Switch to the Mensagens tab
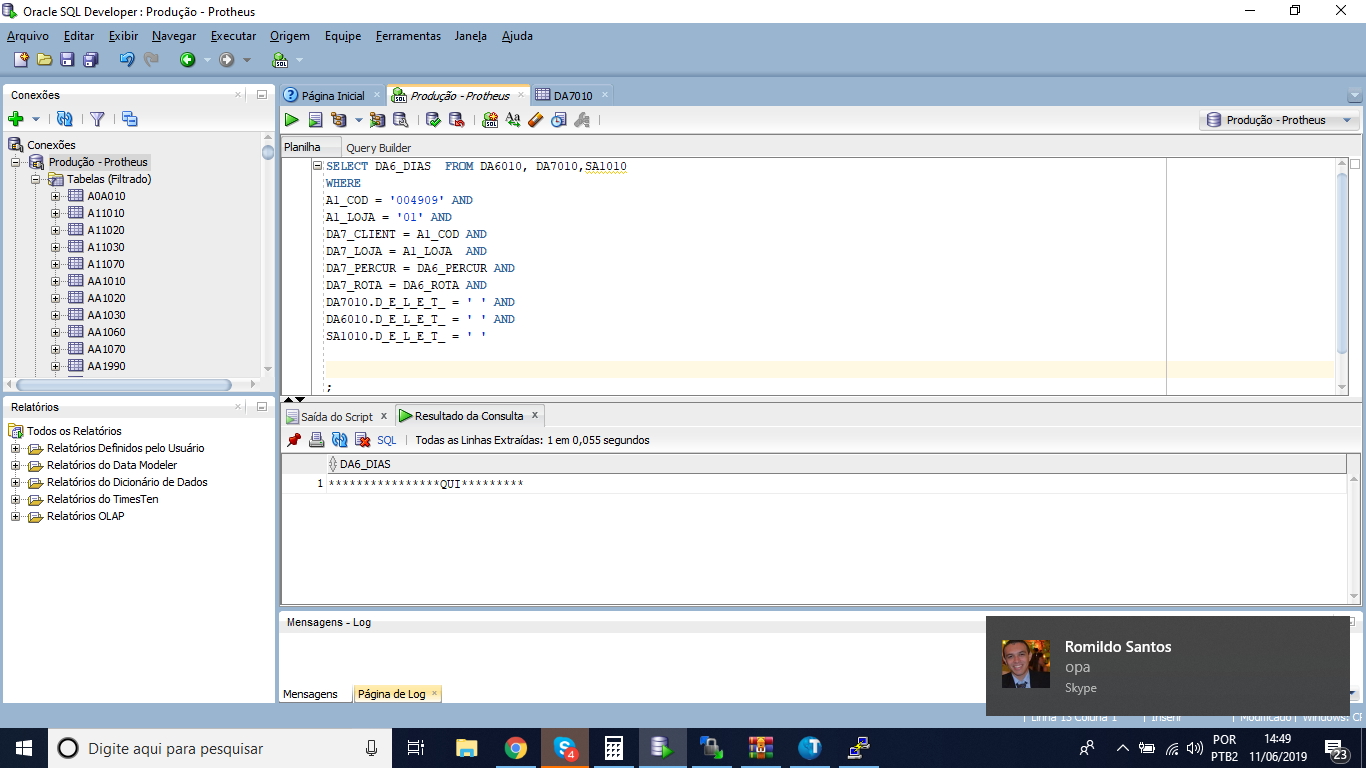 pos(310,694)
